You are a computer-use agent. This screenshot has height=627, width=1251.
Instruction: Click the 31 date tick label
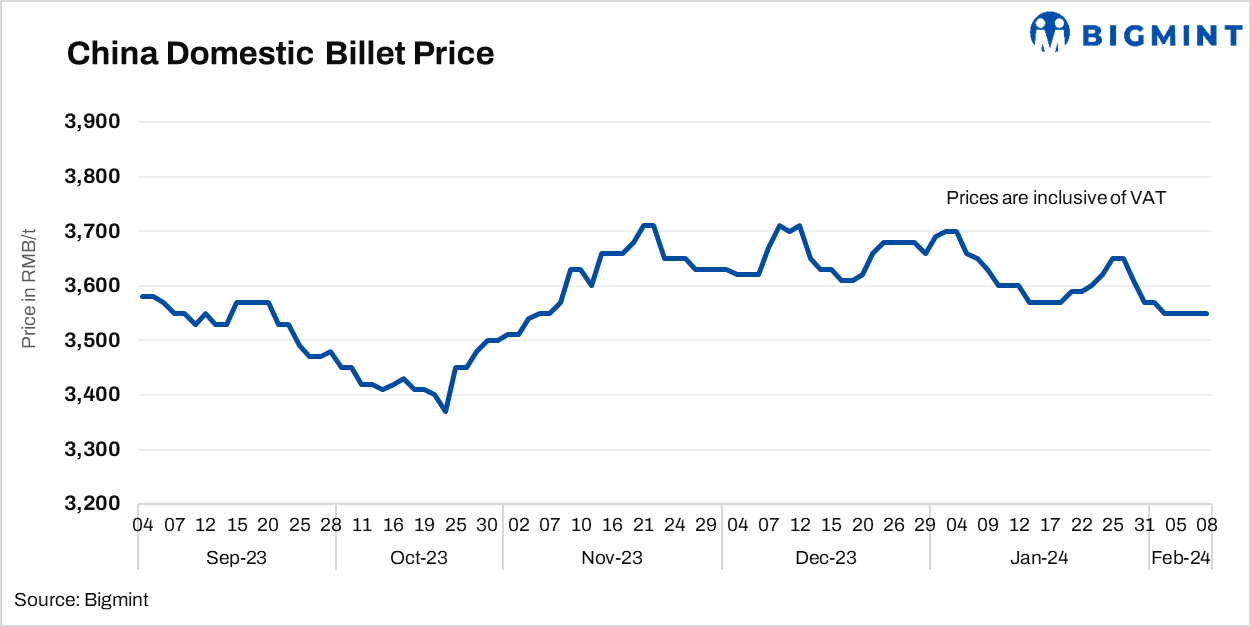coord(1145,524)
